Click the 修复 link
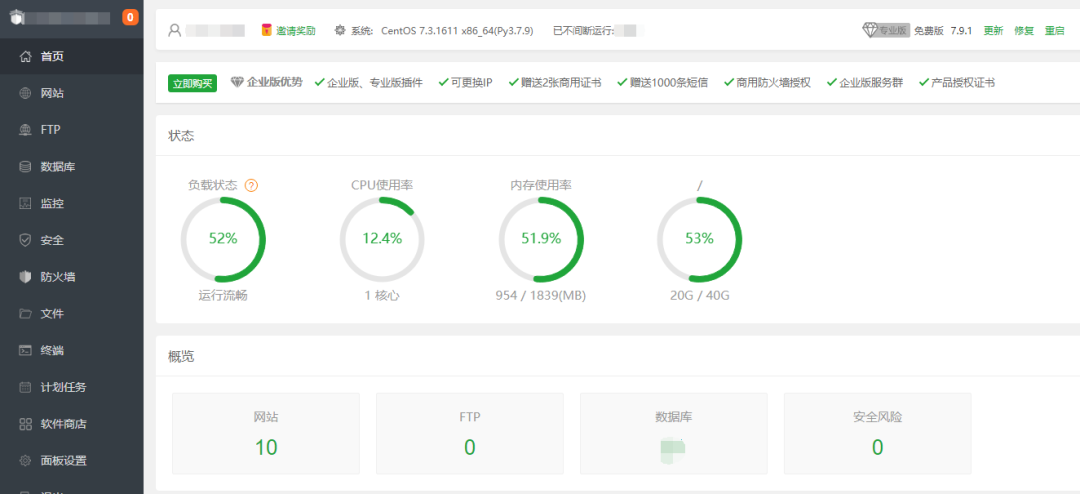This screenshot has width=1080, height=494. 1024,30
